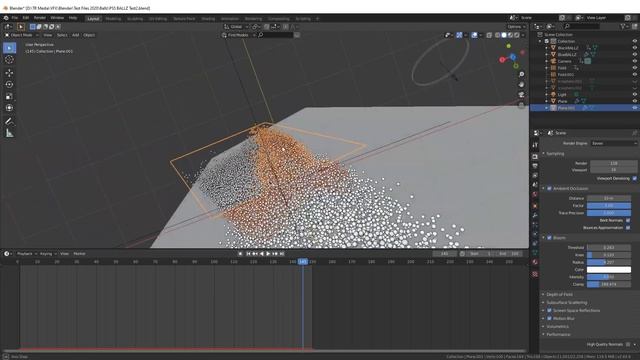
Task: Open the viewport Options popover
Action: (x=516, y=27)
